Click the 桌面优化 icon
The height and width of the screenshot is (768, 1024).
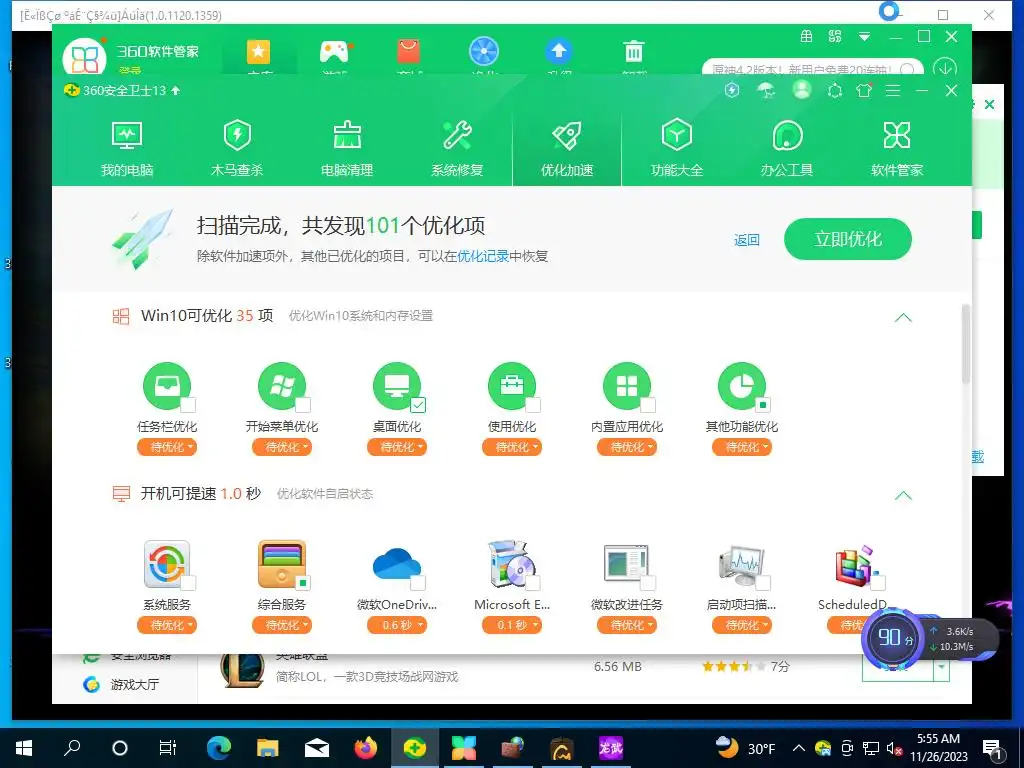396,386
